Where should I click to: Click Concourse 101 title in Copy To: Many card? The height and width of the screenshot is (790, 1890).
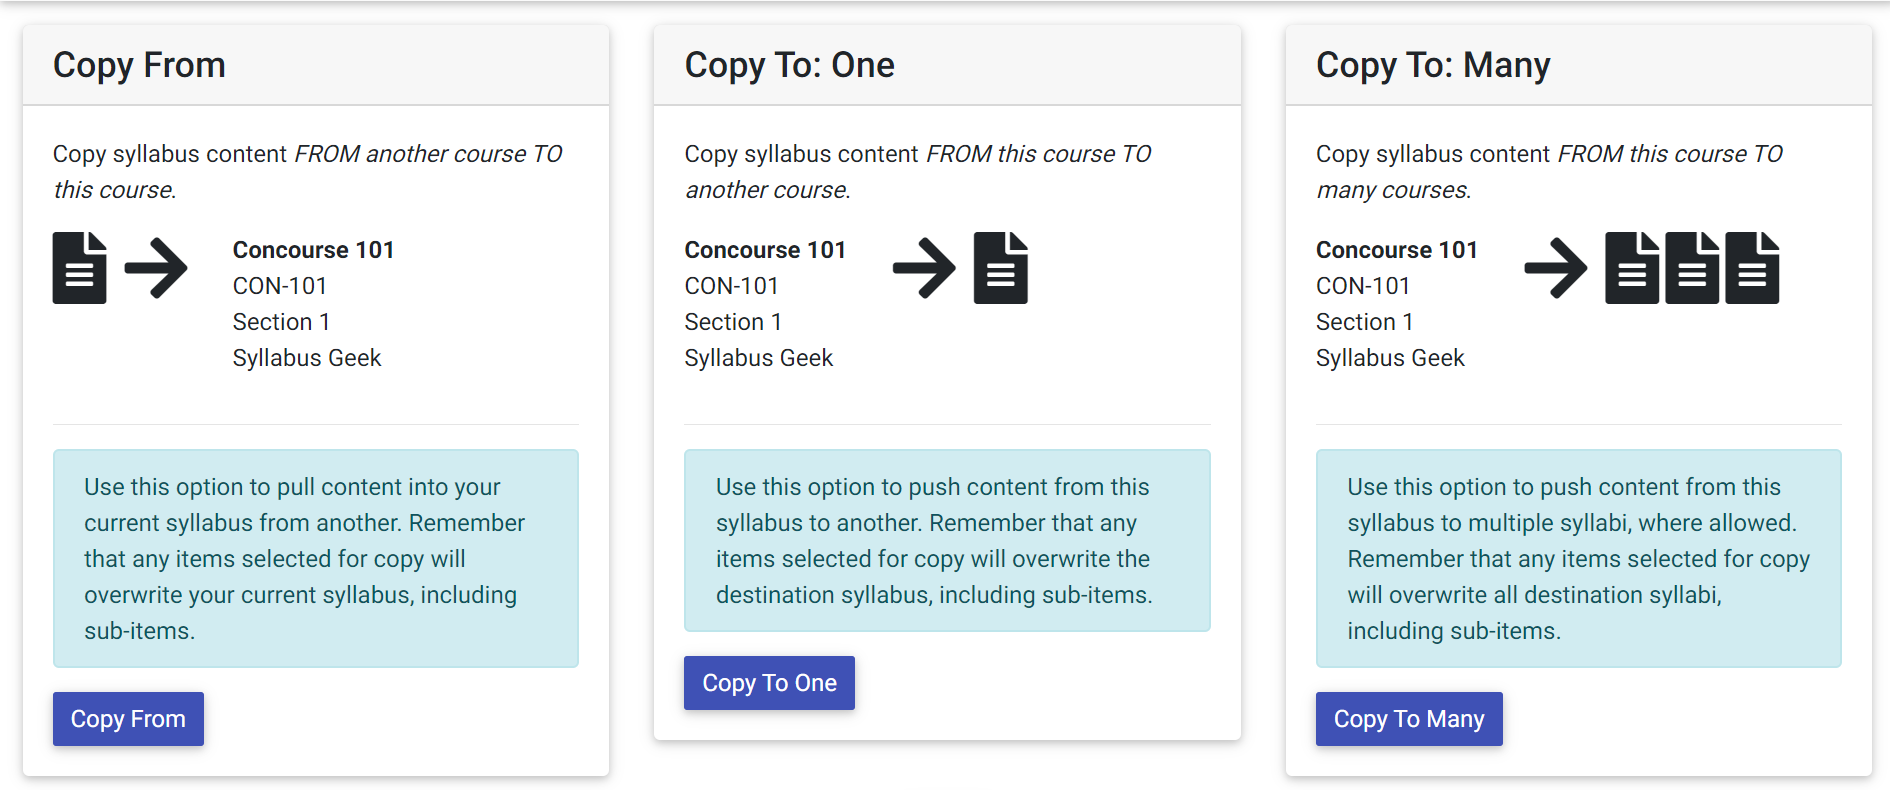[1397, 250]
